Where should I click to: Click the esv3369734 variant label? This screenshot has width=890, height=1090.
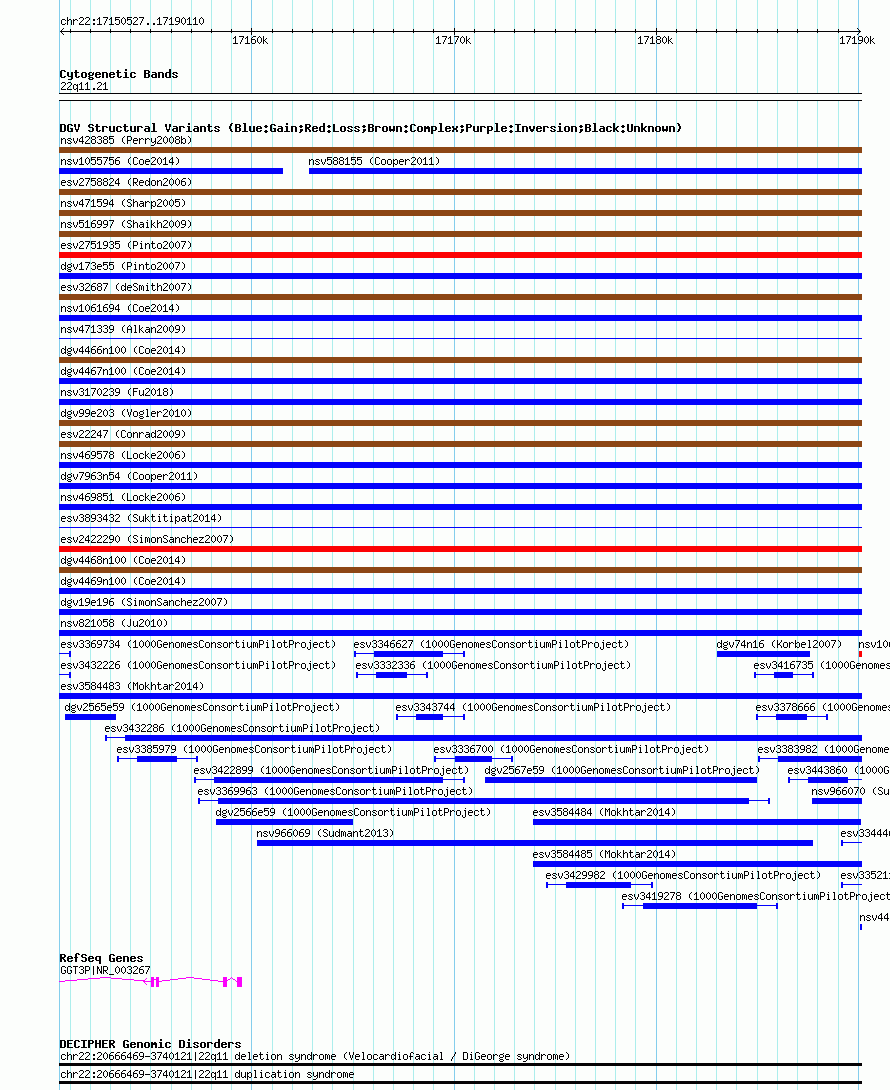(x=198, y=644)
